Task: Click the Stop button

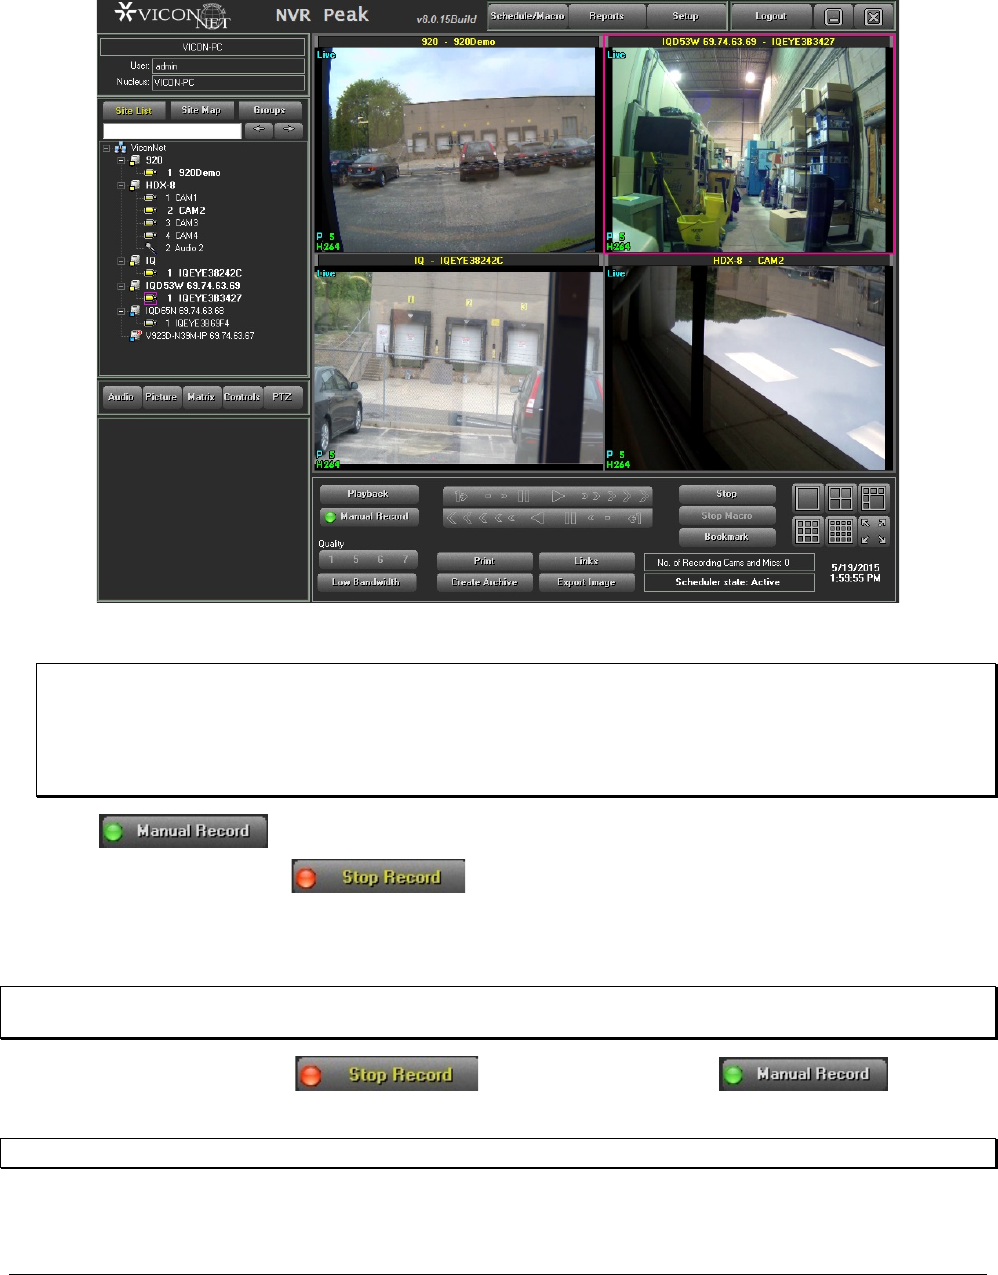Action: point(727,494)
